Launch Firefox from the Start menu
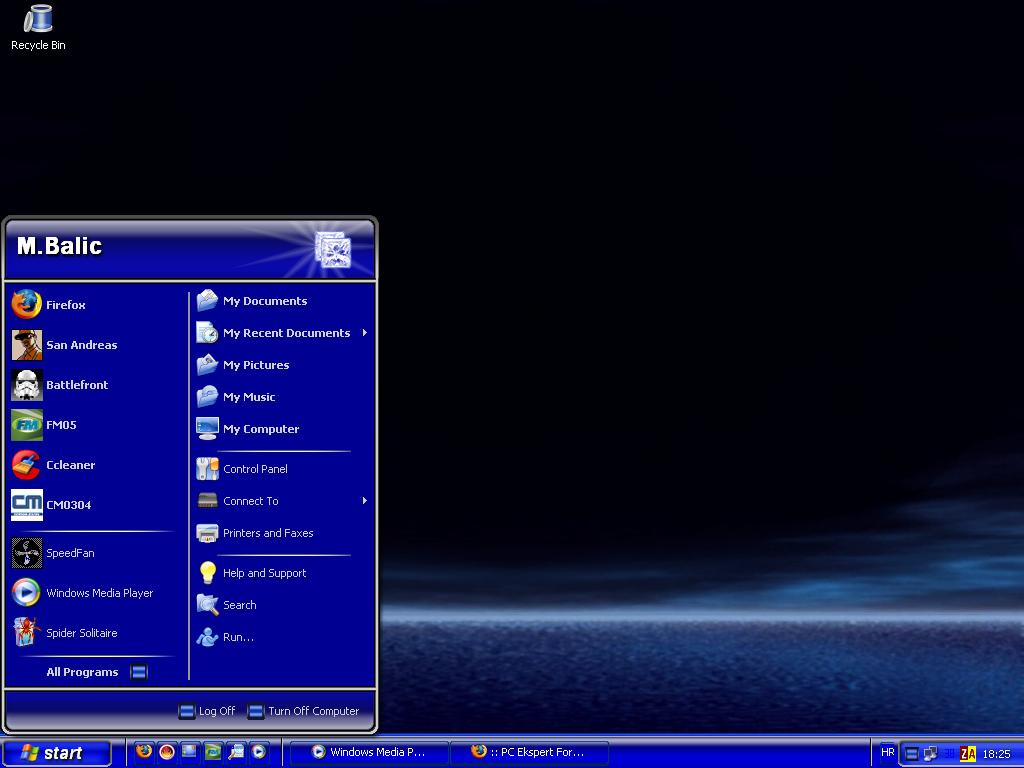1024x768 pixels. coord(64,305)
